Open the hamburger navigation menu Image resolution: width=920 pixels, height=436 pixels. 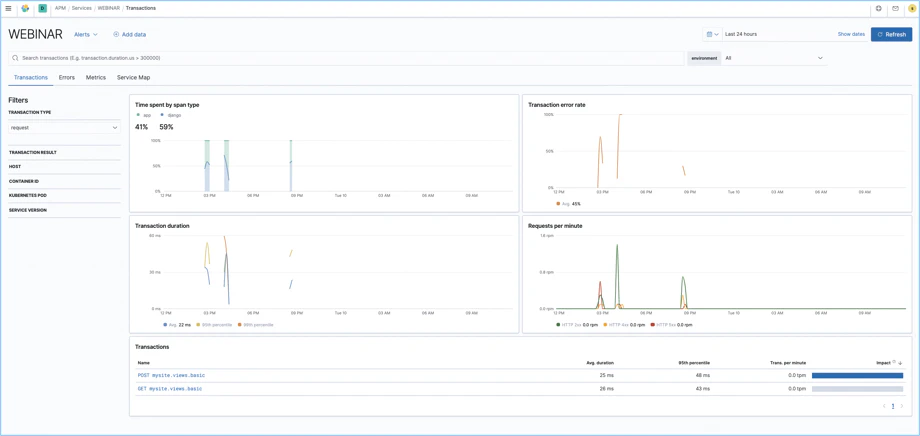(8, 9)
